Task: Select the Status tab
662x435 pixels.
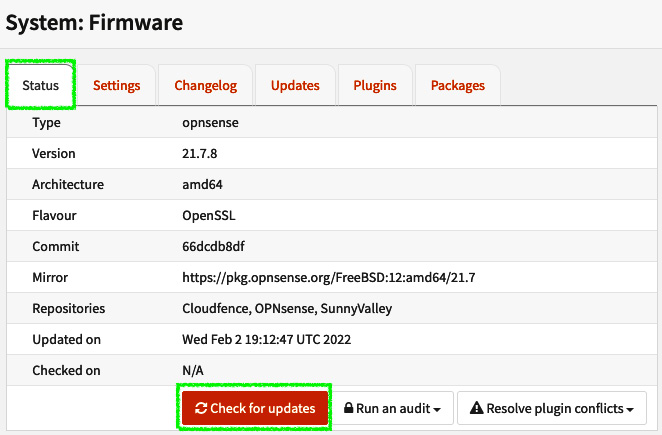Action: 41,85
